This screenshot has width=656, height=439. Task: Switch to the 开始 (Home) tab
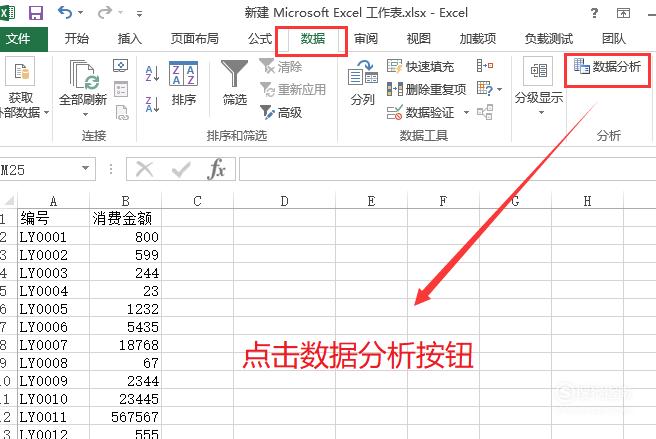coord(77,39)
